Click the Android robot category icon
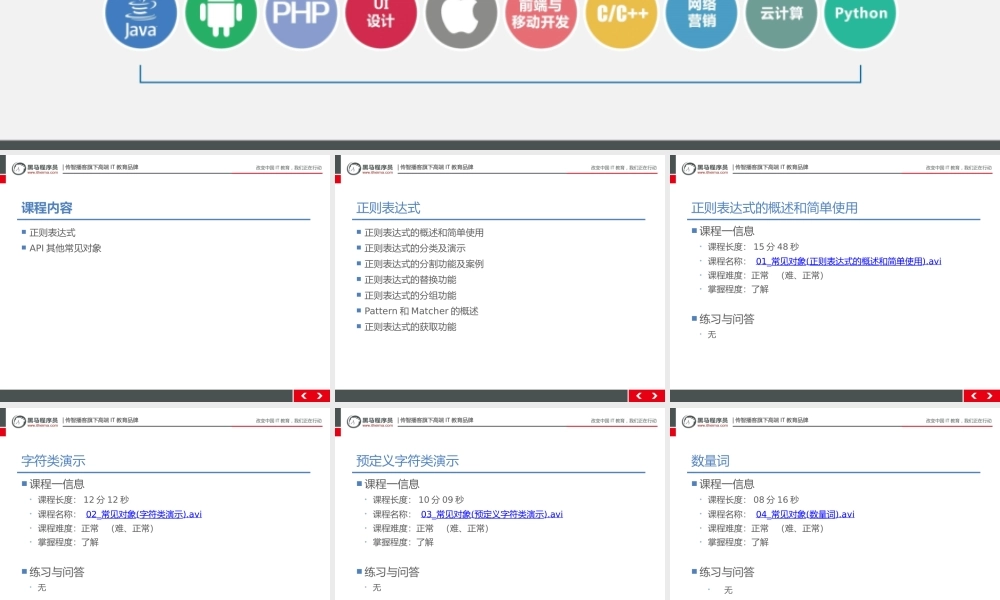This screenshot has width=1000, height=600. pyautogui.click(x=220, y=18)
